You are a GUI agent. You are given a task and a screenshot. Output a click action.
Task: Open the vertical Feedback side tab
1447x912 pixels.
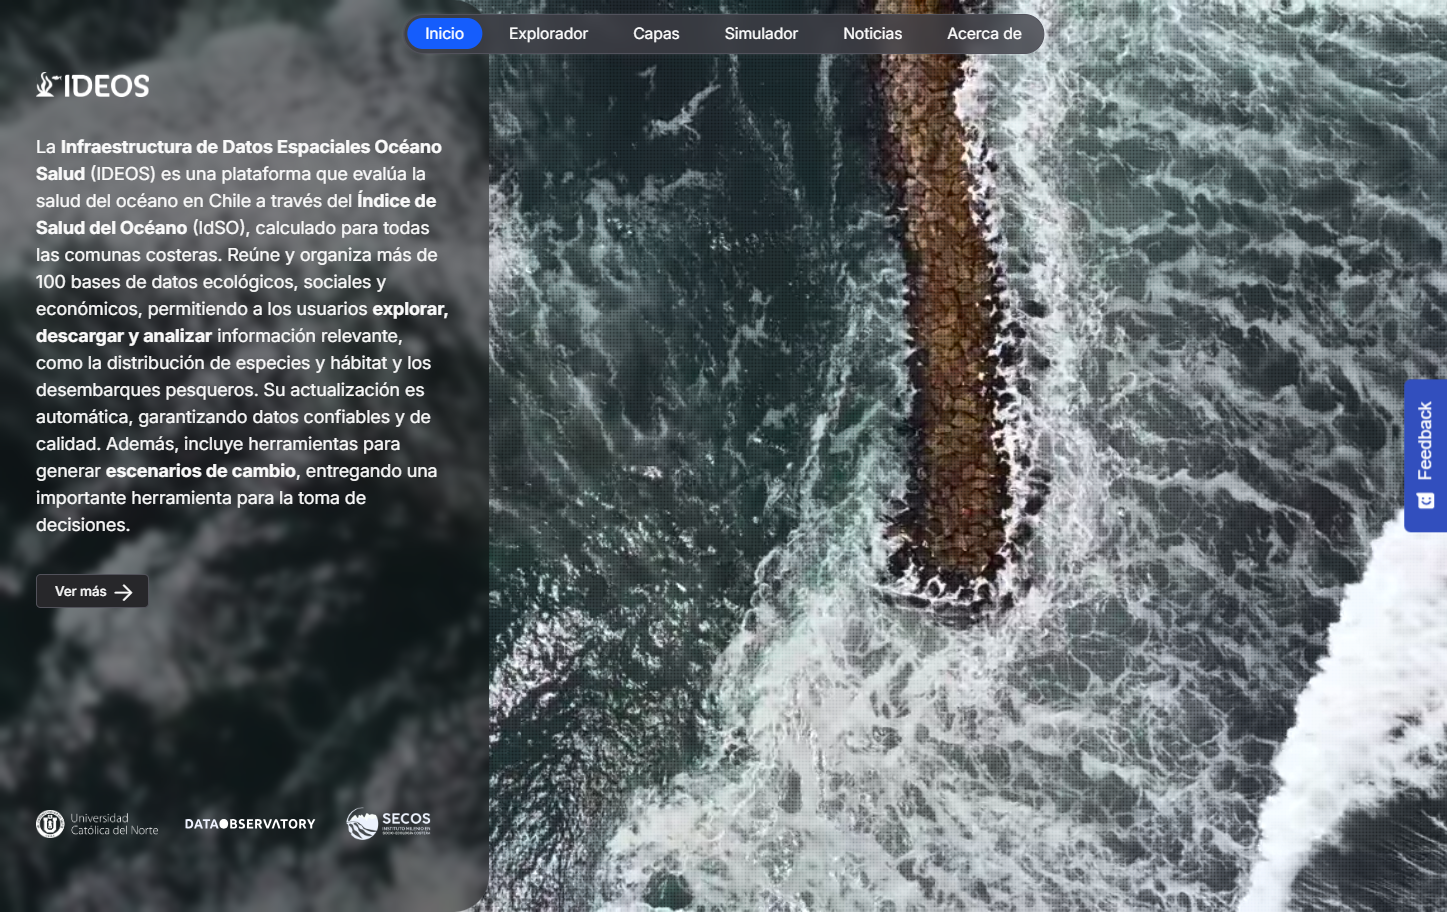(1425, 456)
